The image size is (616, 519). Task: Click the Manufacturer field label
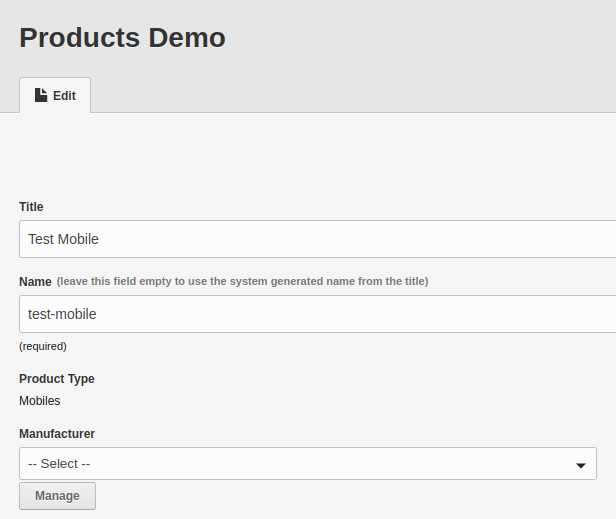tap(57, 434)
